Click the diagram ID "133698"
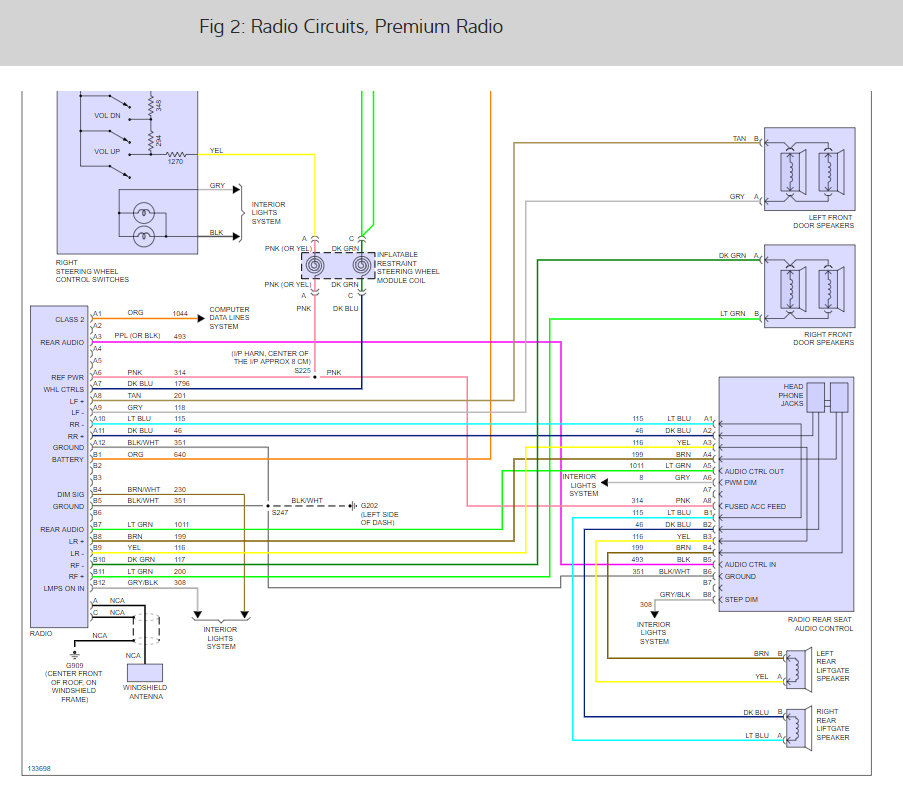The image size is (903, 792). 39,769
